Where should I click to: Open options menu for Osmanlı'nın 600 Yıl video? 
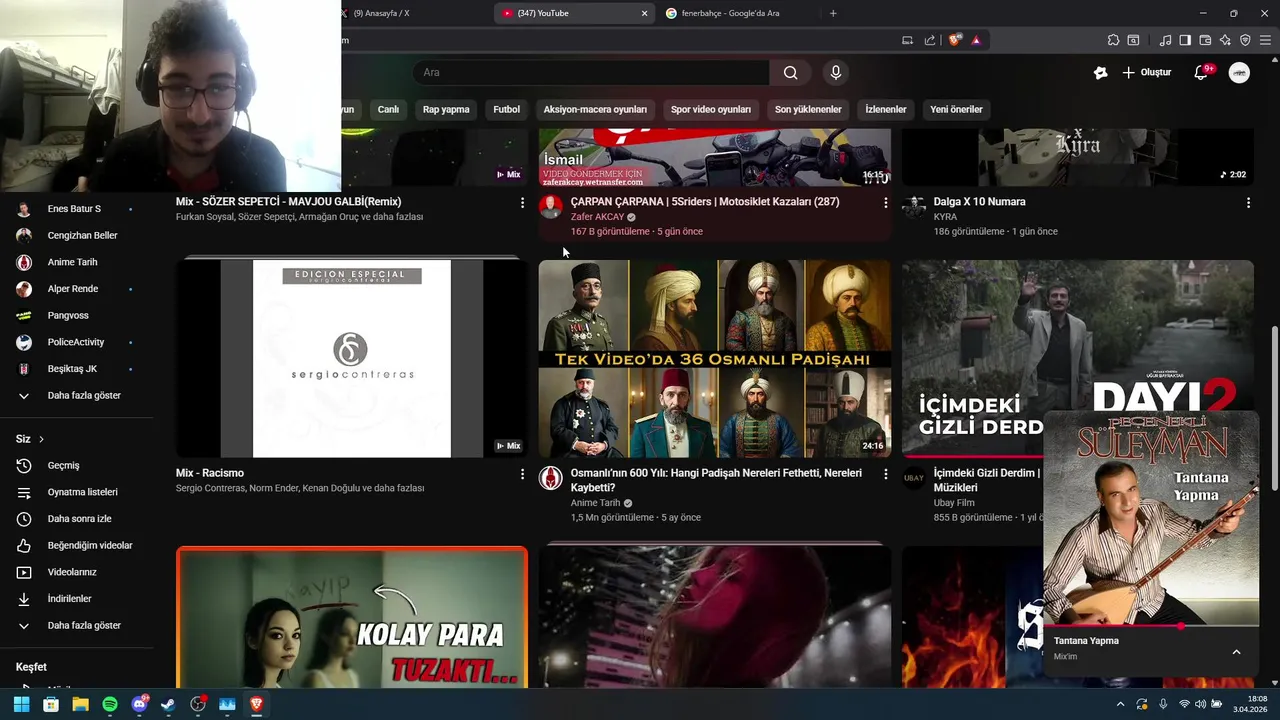point(885,474)
